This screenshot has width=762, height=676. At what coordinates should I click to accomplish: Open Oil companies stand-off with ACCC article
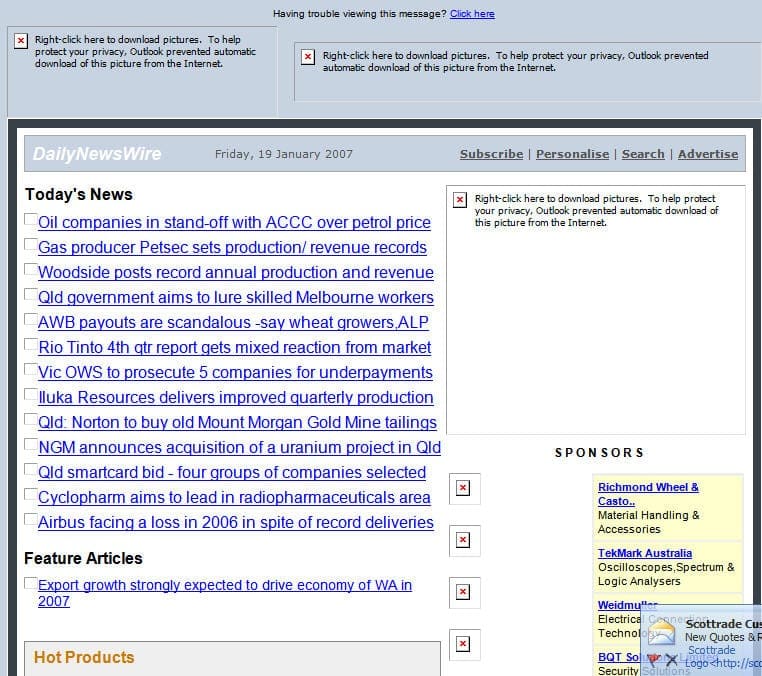tap(234, 223)
